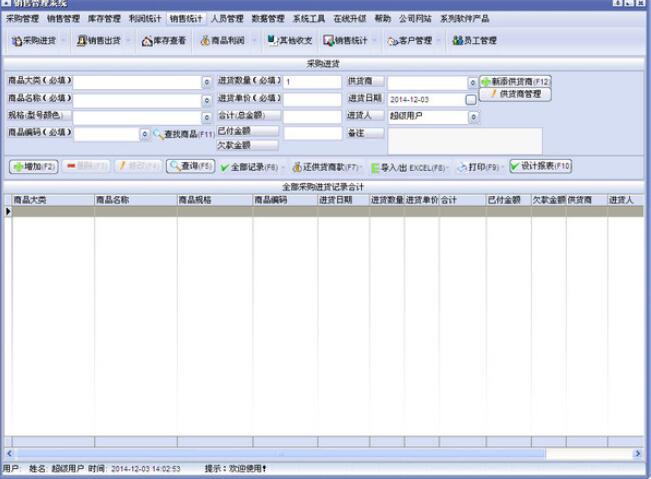Expand the 供货商 dropdown

[472, 82]
